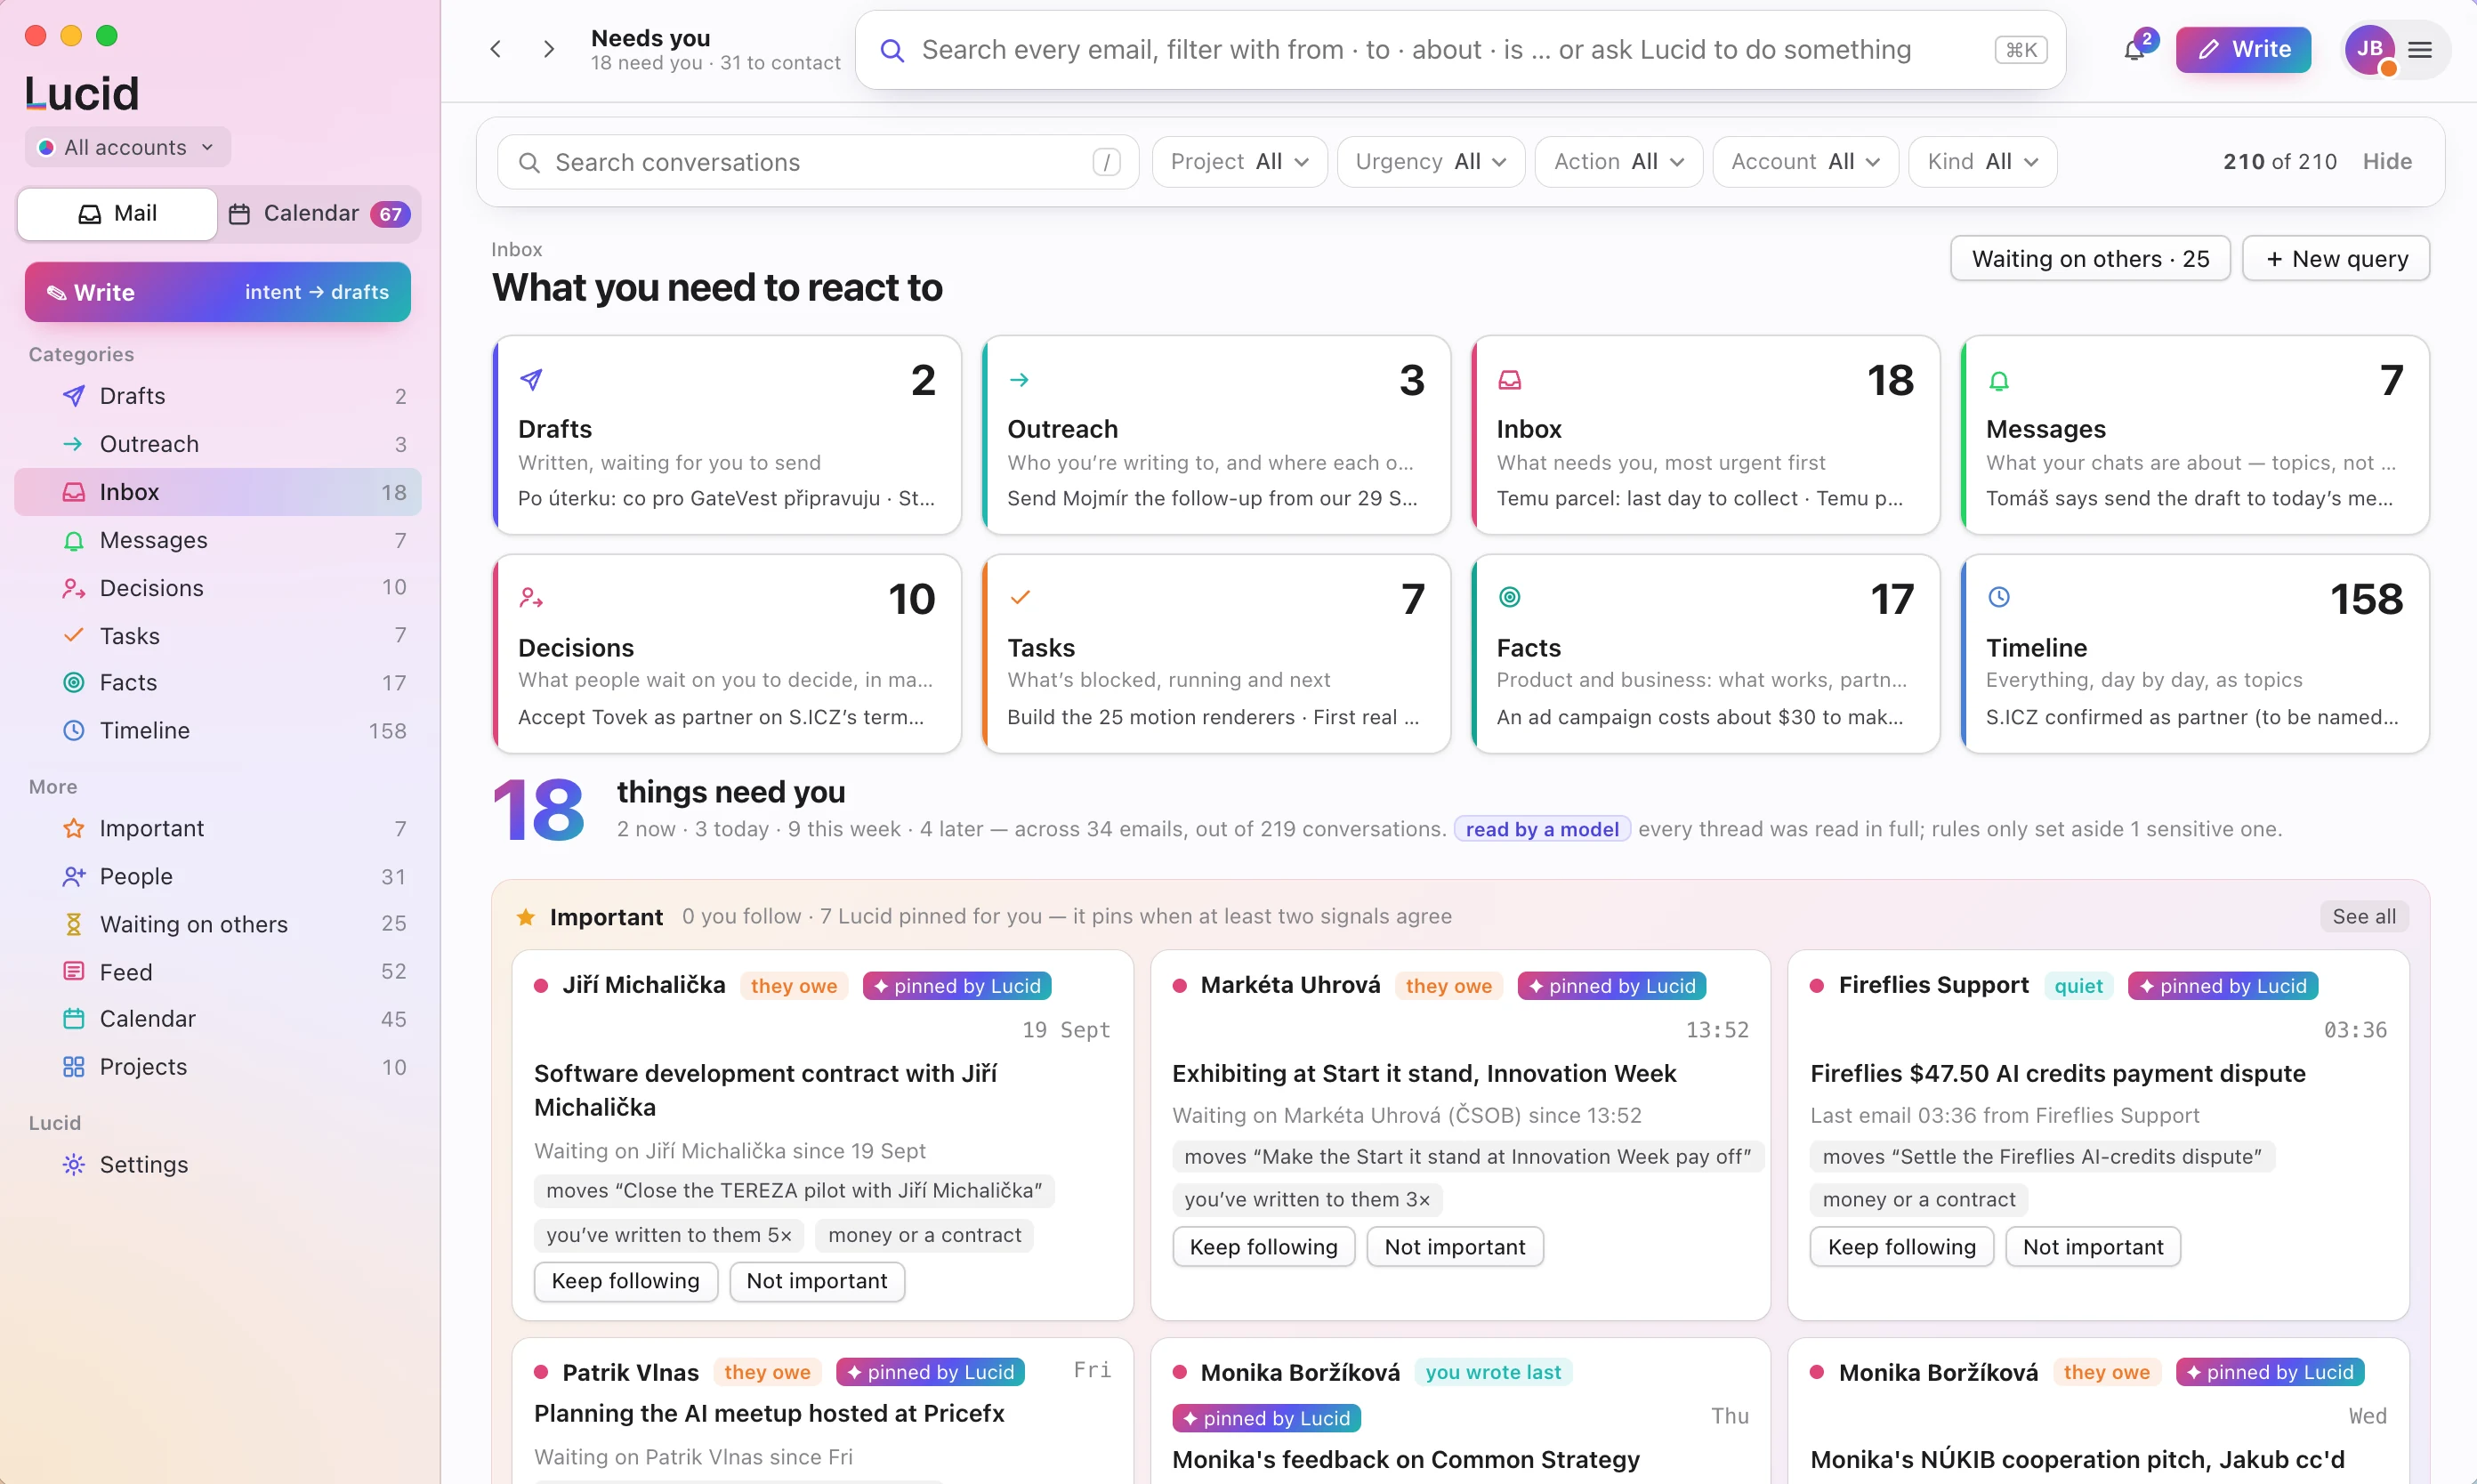2477x1484 pixels.
Task: Click the Settings gear icon in sidebar
Action: (73, 1165)
